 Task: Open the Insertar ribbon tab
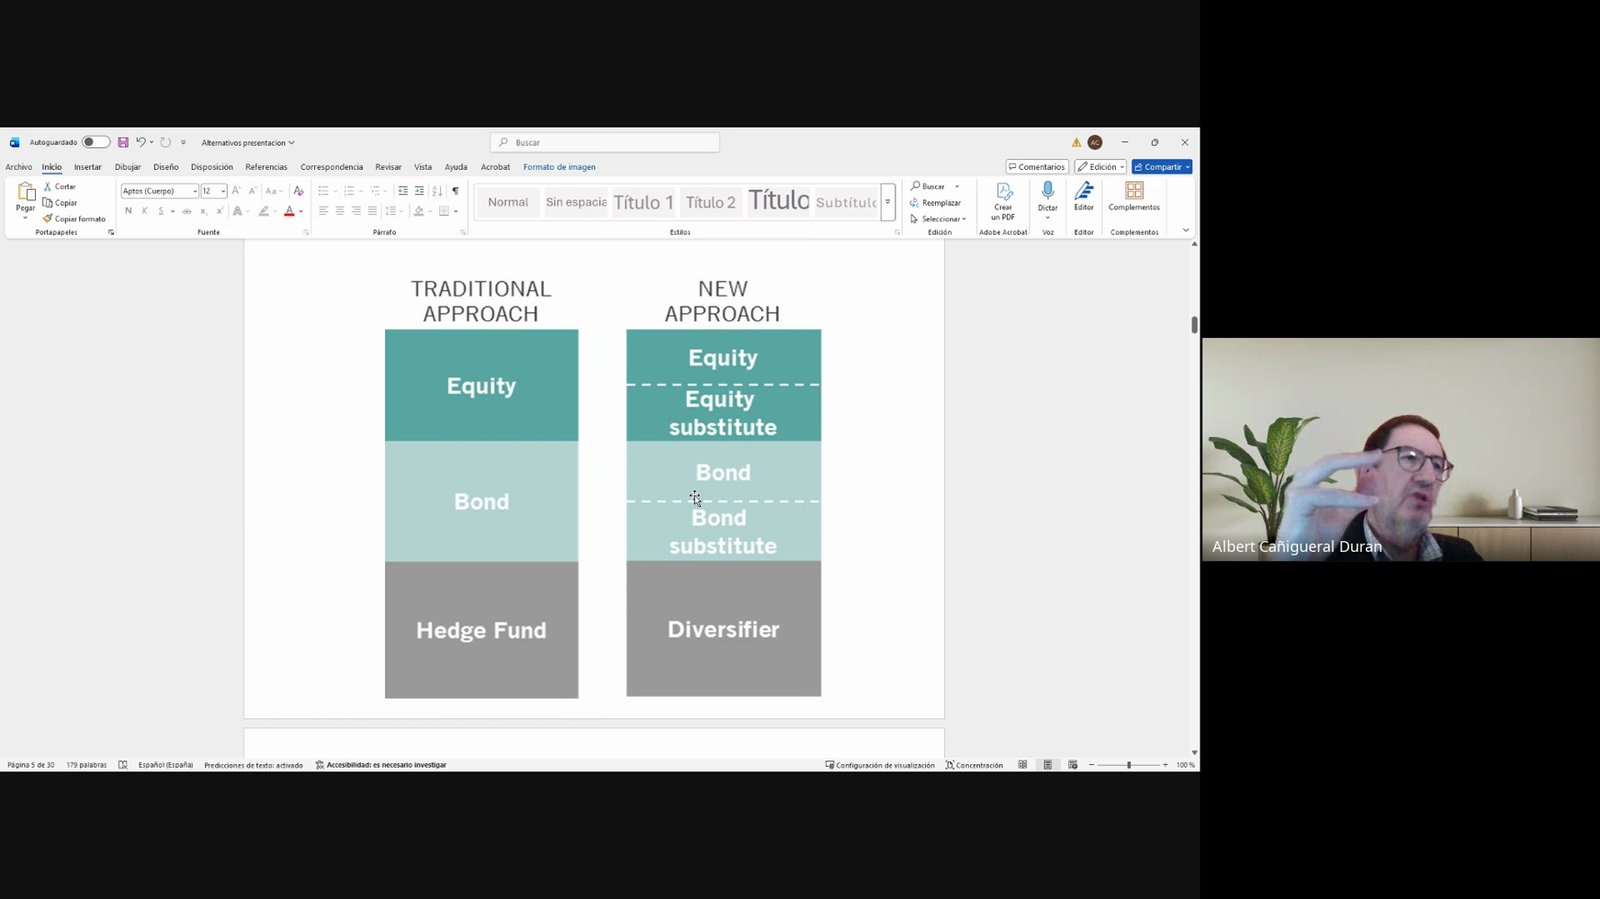(x=88, y=167)
